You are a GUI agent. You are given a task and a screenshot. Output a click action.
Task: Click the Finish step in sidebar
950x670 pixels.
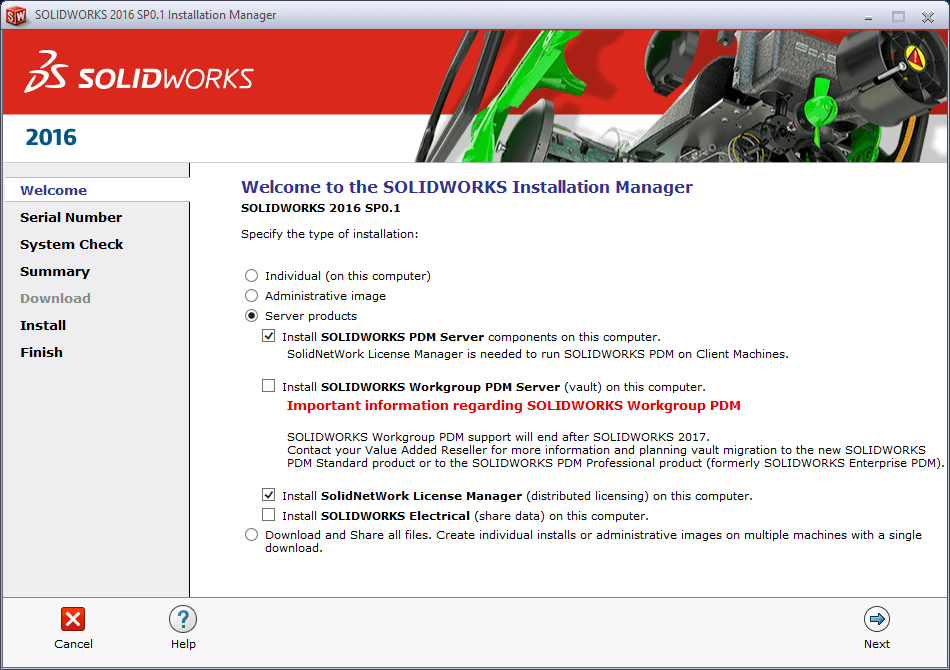[x=41, y=352]
